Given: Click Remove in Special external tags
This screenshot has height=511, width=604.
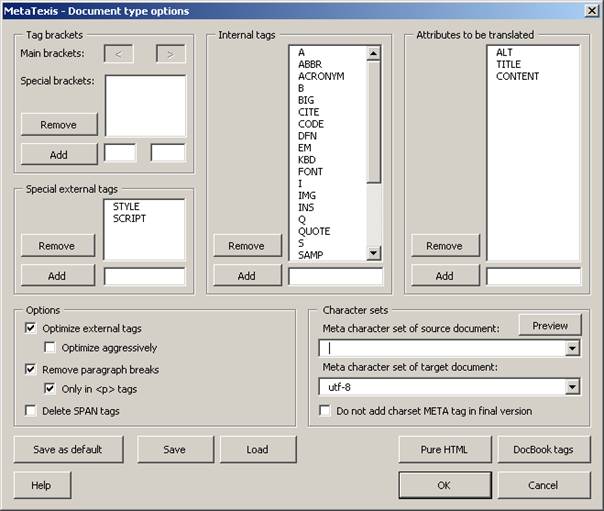Looking at the screenshot, I should pyautogui.click(x=57, y=245).
